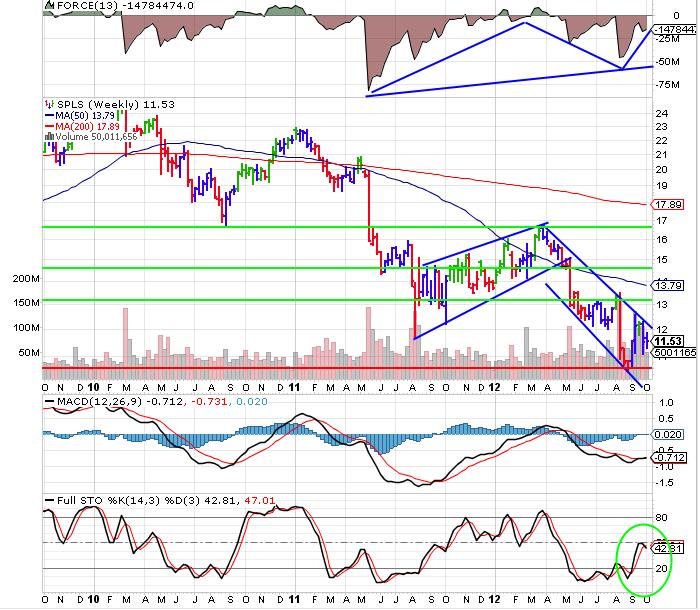Click the small icon before FORCE(13) label
Image resolution: width=700 pixels, height=610 pixels.
(x=50, y=5)
